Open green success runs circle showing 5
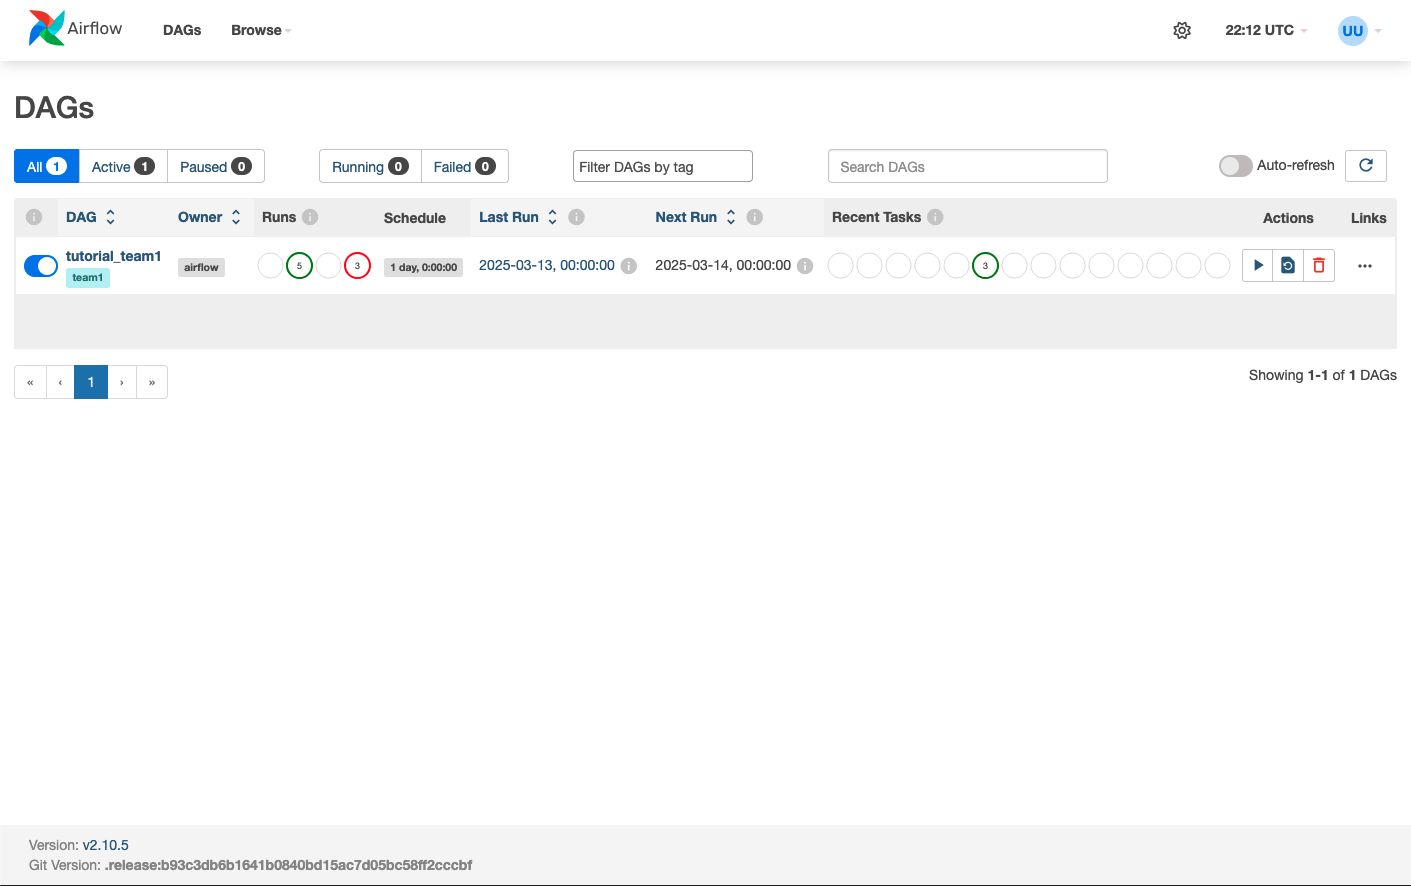This screenshot has height=886, width=1411. coord(299,266)
